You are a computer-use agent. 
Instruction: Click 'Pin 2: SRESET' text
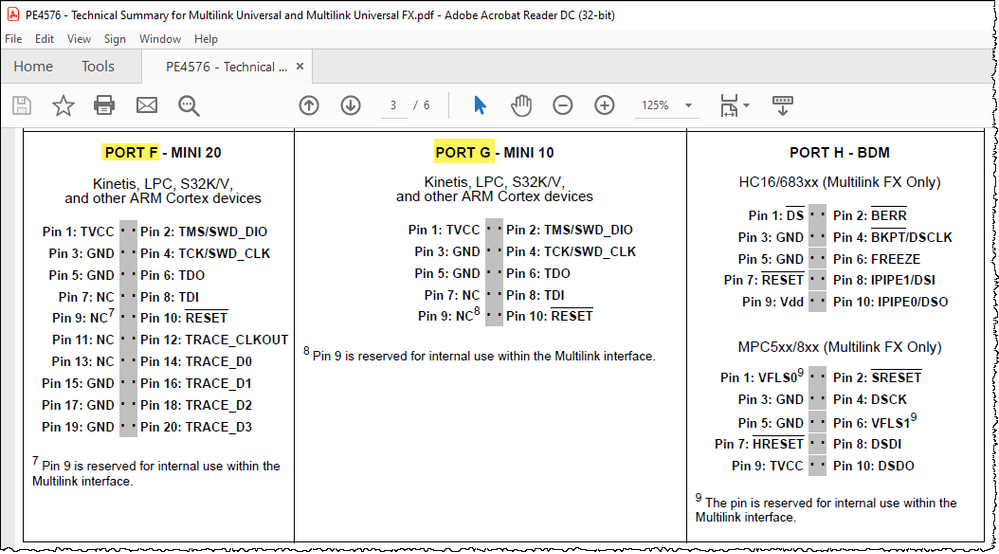point(877,378)
